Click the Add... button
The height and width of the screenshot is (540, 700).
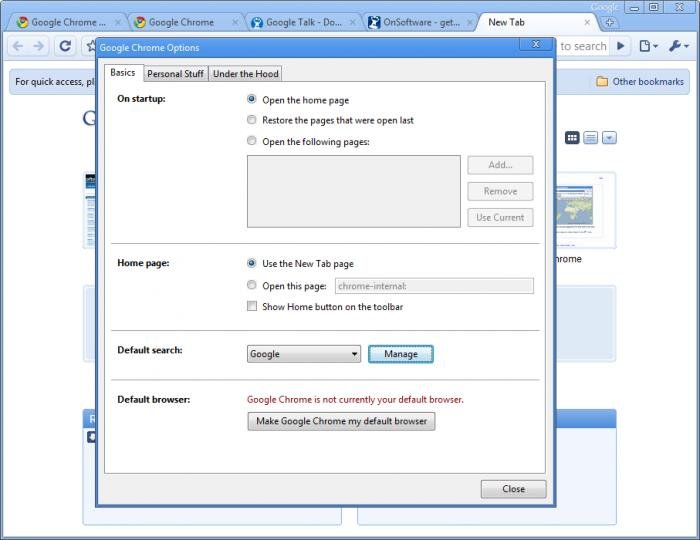tap(500, 165)
